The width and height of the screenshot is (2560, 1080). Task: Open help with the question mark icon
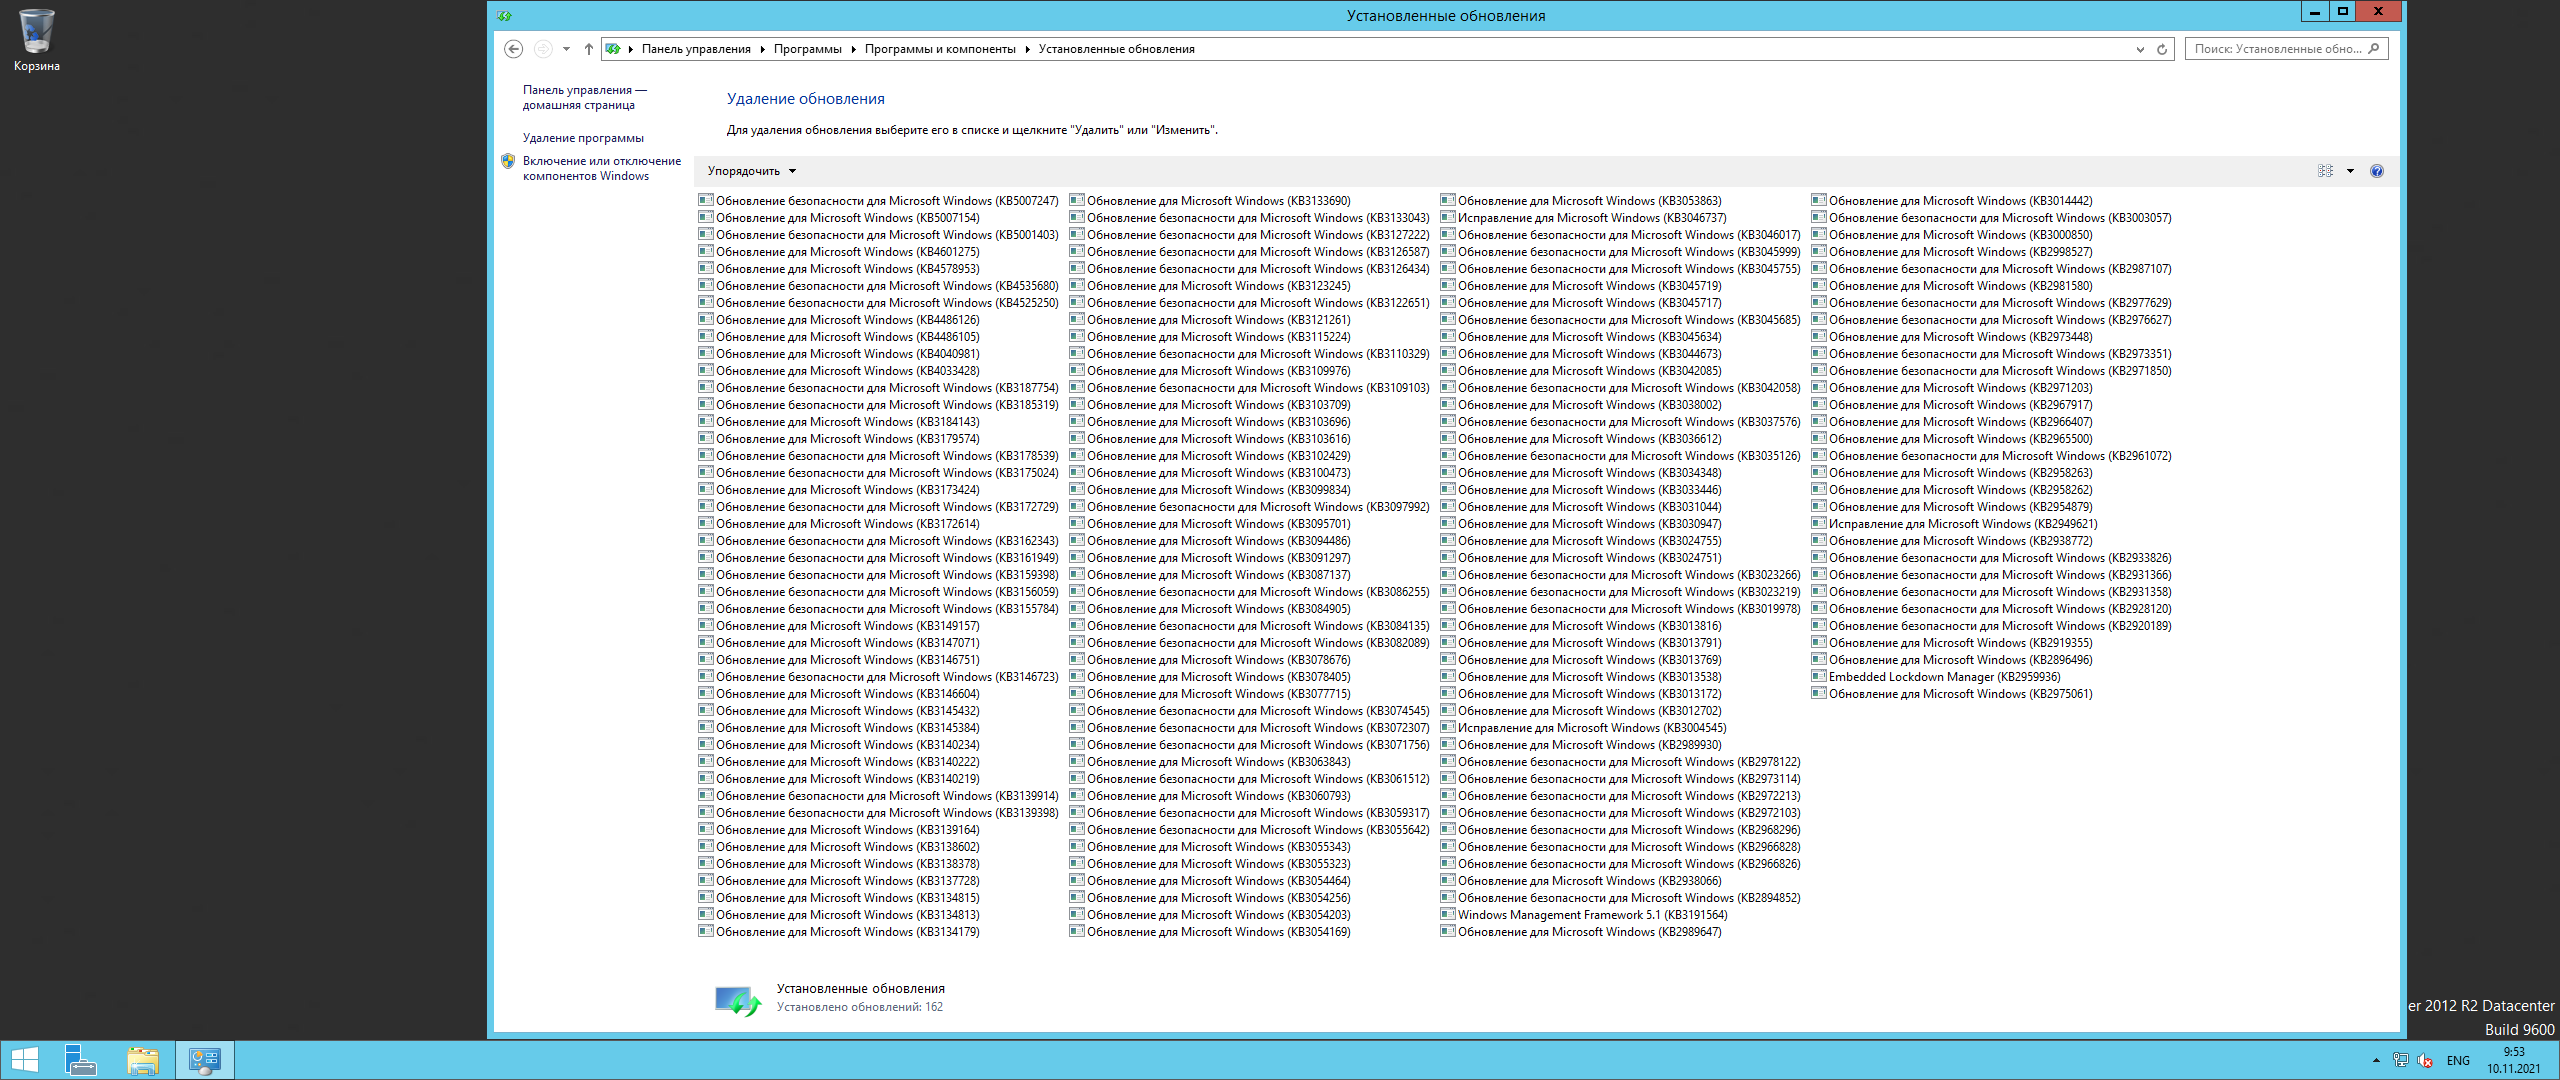(2377, 171)
